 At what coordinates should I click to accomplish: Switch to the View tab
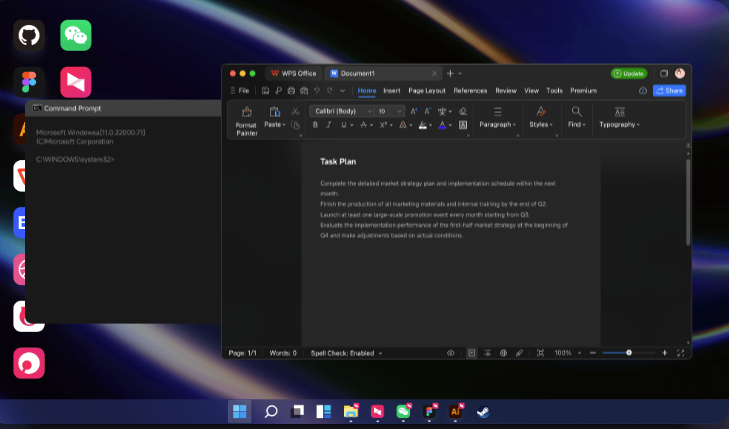pyautogui.click(x=531, y=91)
